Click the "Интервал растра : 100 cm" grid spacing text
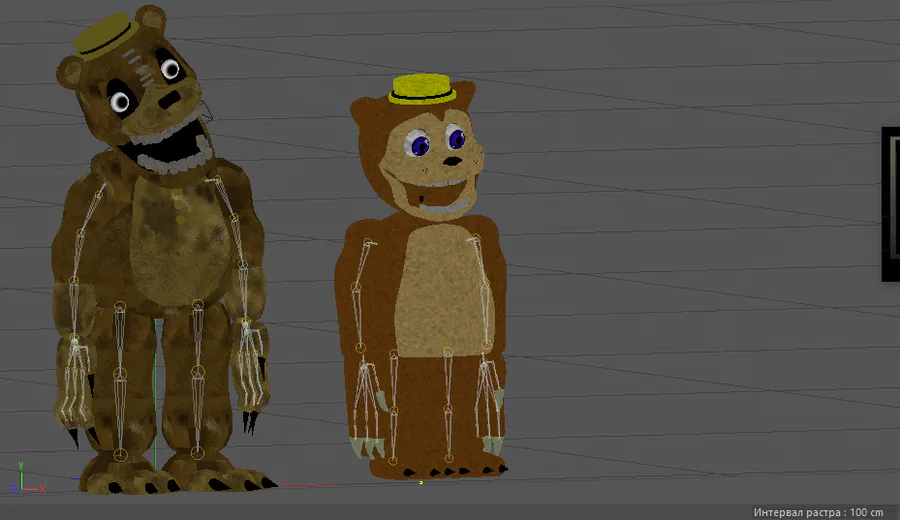The width and height of the screenshot is (900, 520). tap(818, 512)
